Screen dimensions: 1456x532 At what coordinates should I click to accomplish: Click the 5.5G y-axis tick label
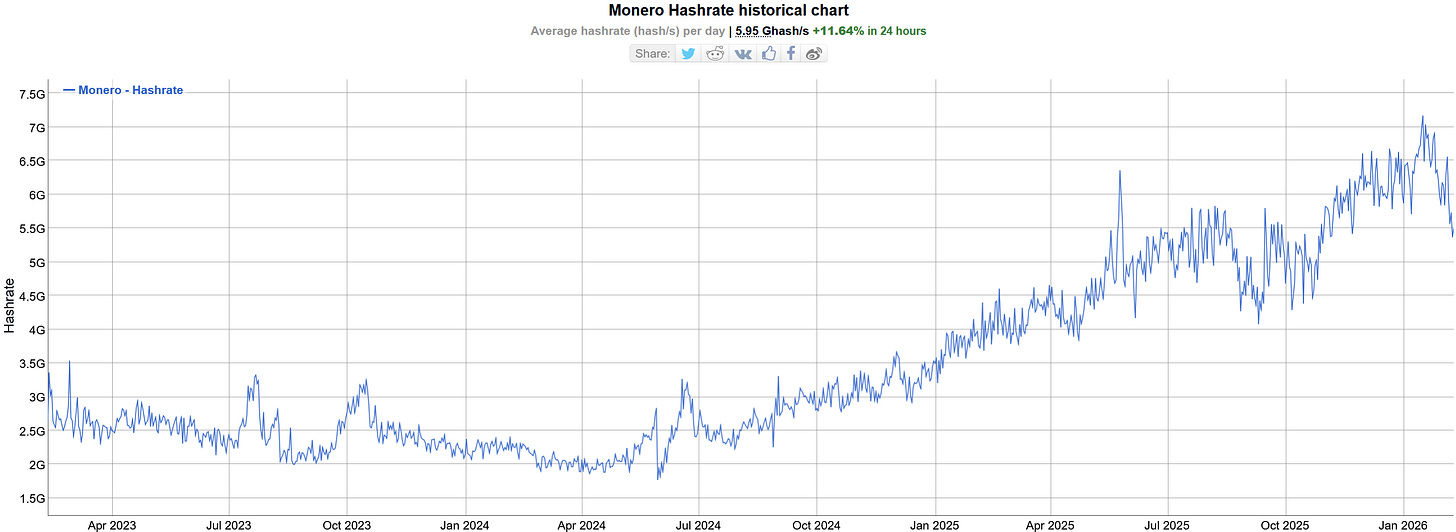coord(32,229)
